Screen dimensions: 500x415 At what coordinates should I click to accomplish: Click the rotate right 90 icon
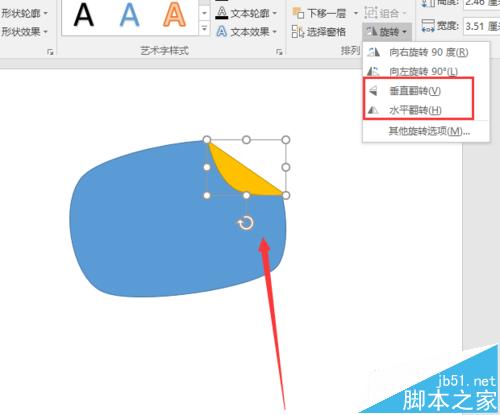(x=374, y=52)
